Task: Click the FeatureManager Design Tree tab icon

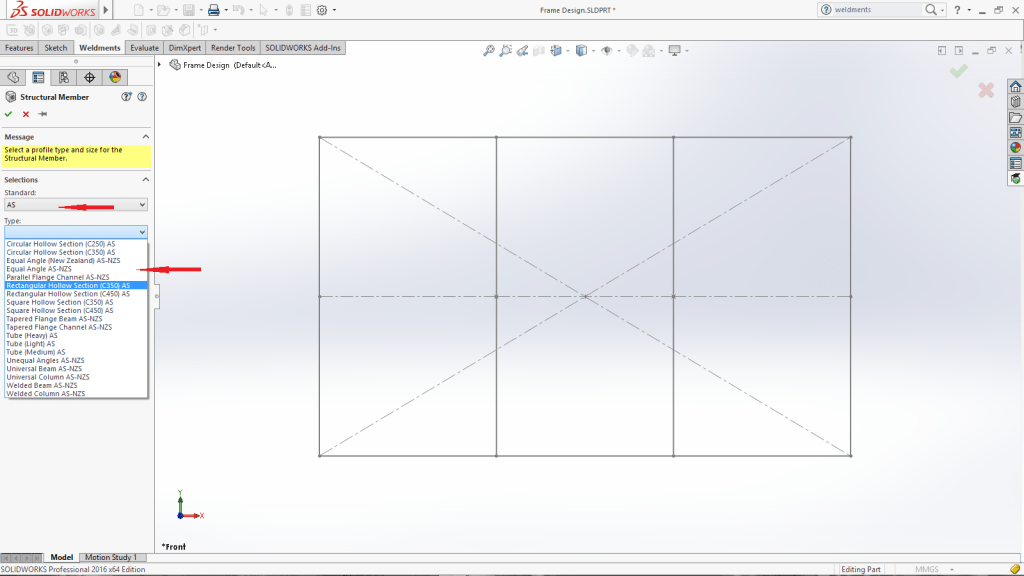Action: (13, 77)
